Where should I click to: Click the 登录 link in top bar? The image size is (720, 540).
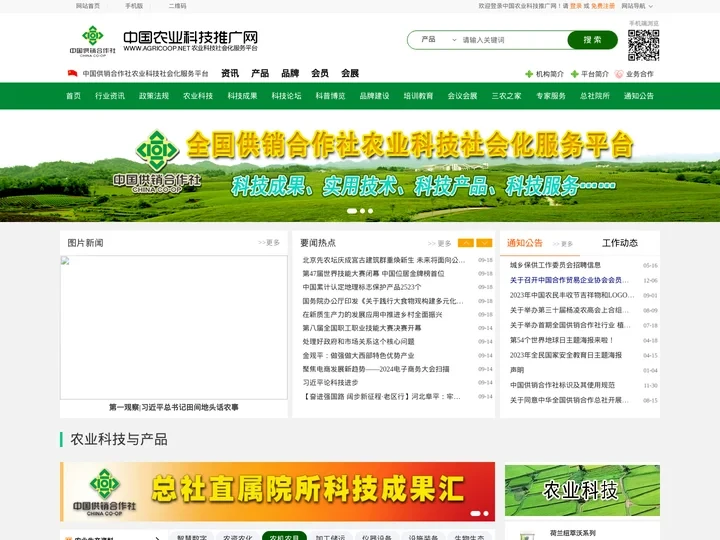576,6
